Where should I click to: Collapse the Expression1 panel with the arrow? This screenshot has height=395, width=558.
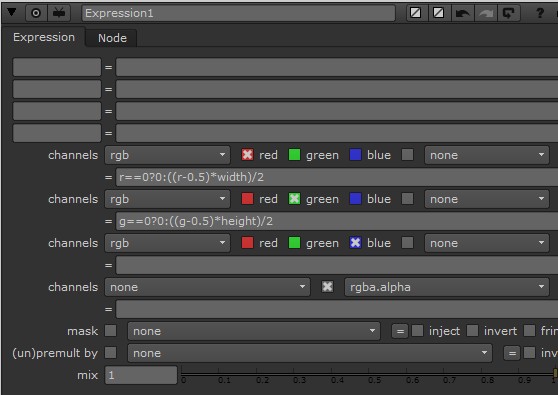11,12
